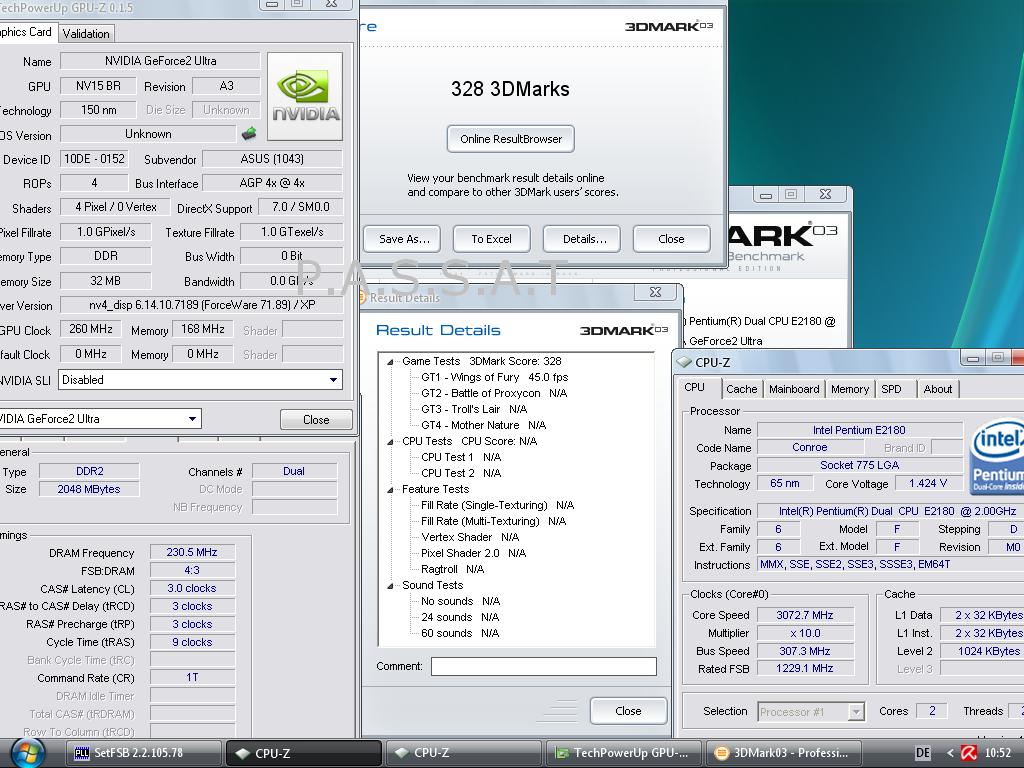This screenshot has width=1024, height=768.
Task: Select GT1 - Wings of Fury result row
Action: (x=494, y=377)
